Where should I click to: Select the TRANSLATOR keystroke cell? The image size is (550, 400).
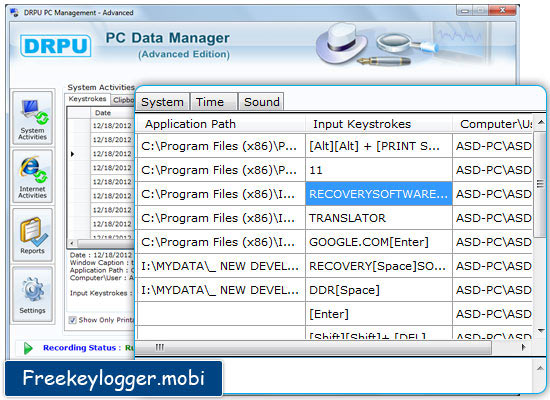click(379, 218)
